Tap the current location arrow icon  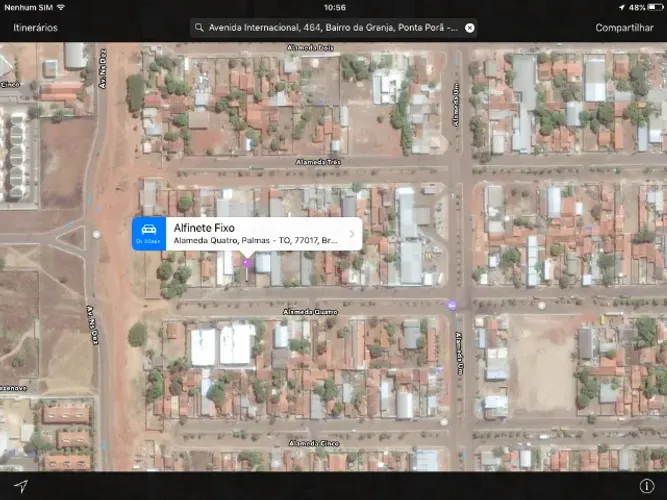coord(20,486)
